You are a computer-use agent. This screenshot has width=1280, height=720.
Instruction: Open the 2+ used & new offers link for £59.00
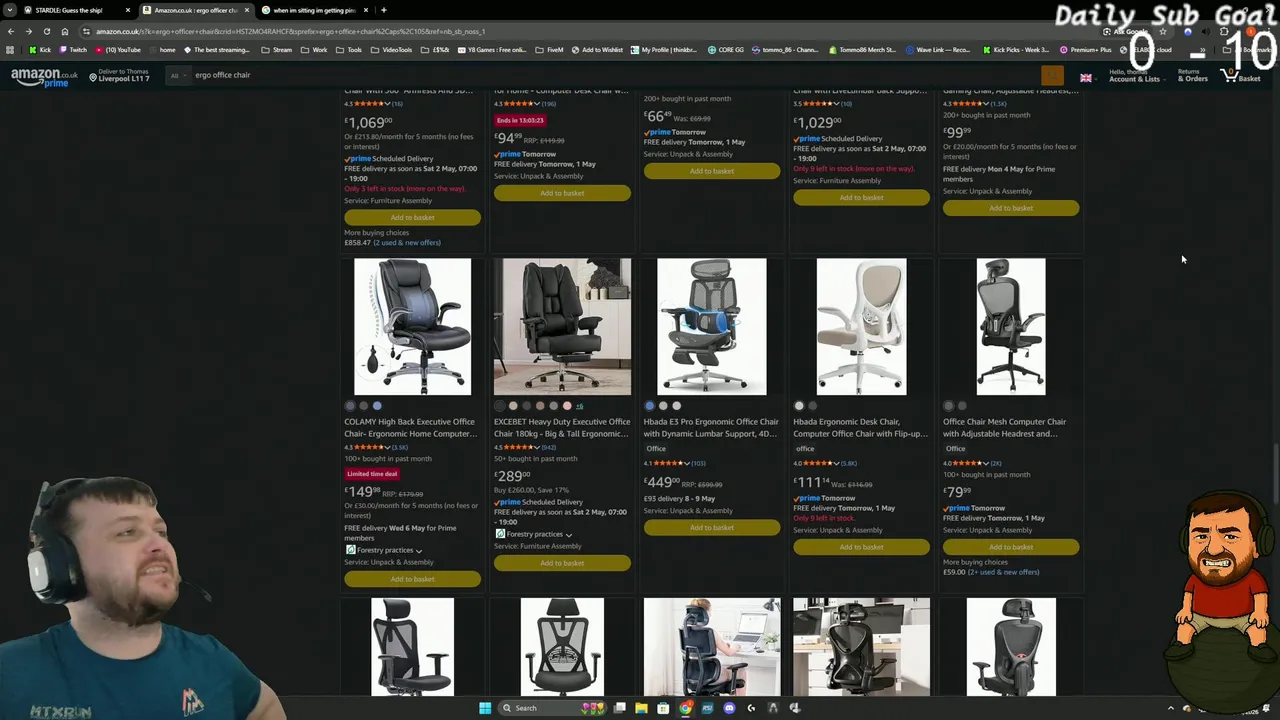(x=1003, y=572)
